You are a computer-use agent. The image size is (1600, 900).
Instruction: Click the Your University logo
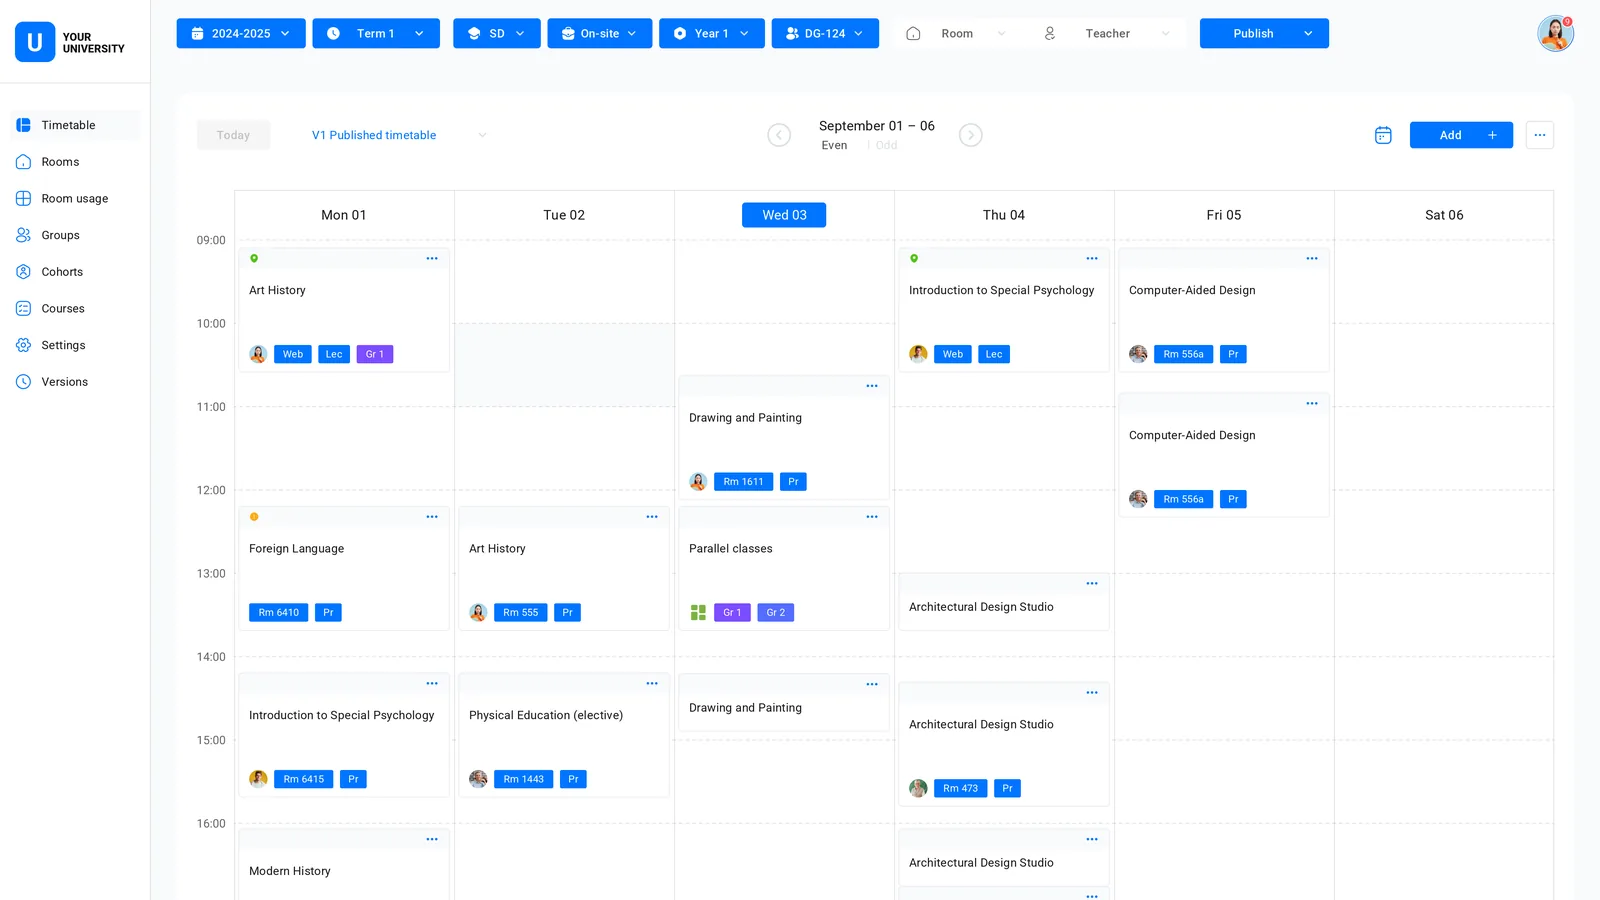(x=70, y=43)
